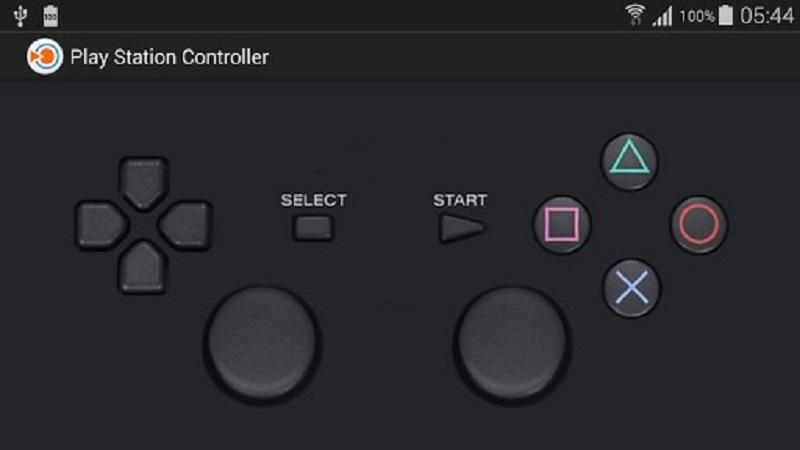Tap the blue cross button
Image resolution: width=800 pixels, height=450 pixels.
pos(632,288)
